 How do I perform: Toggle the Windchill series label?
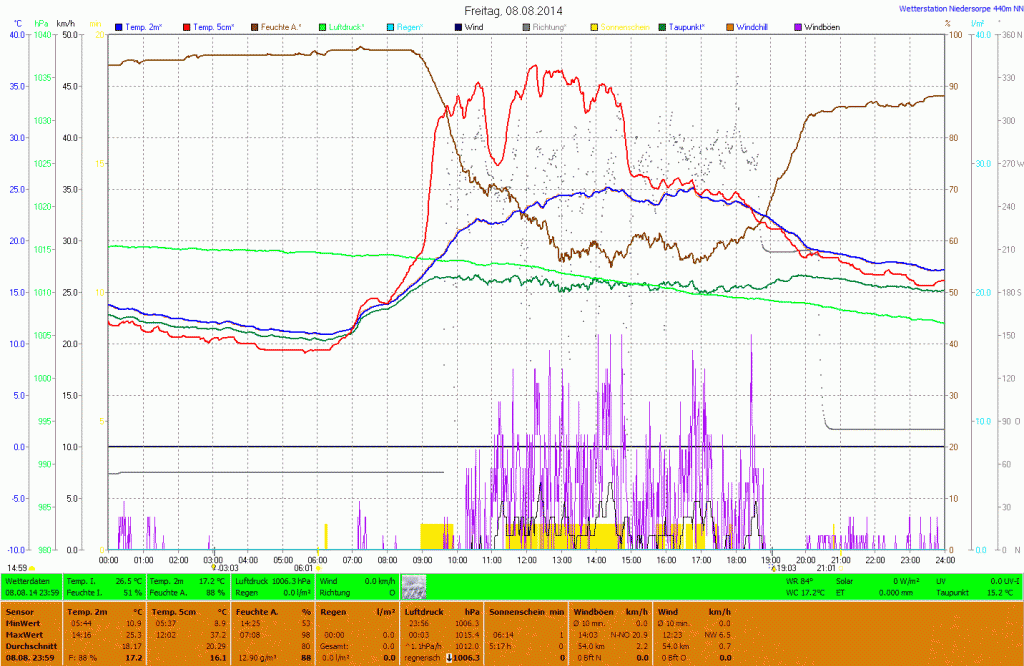point(751,26)
